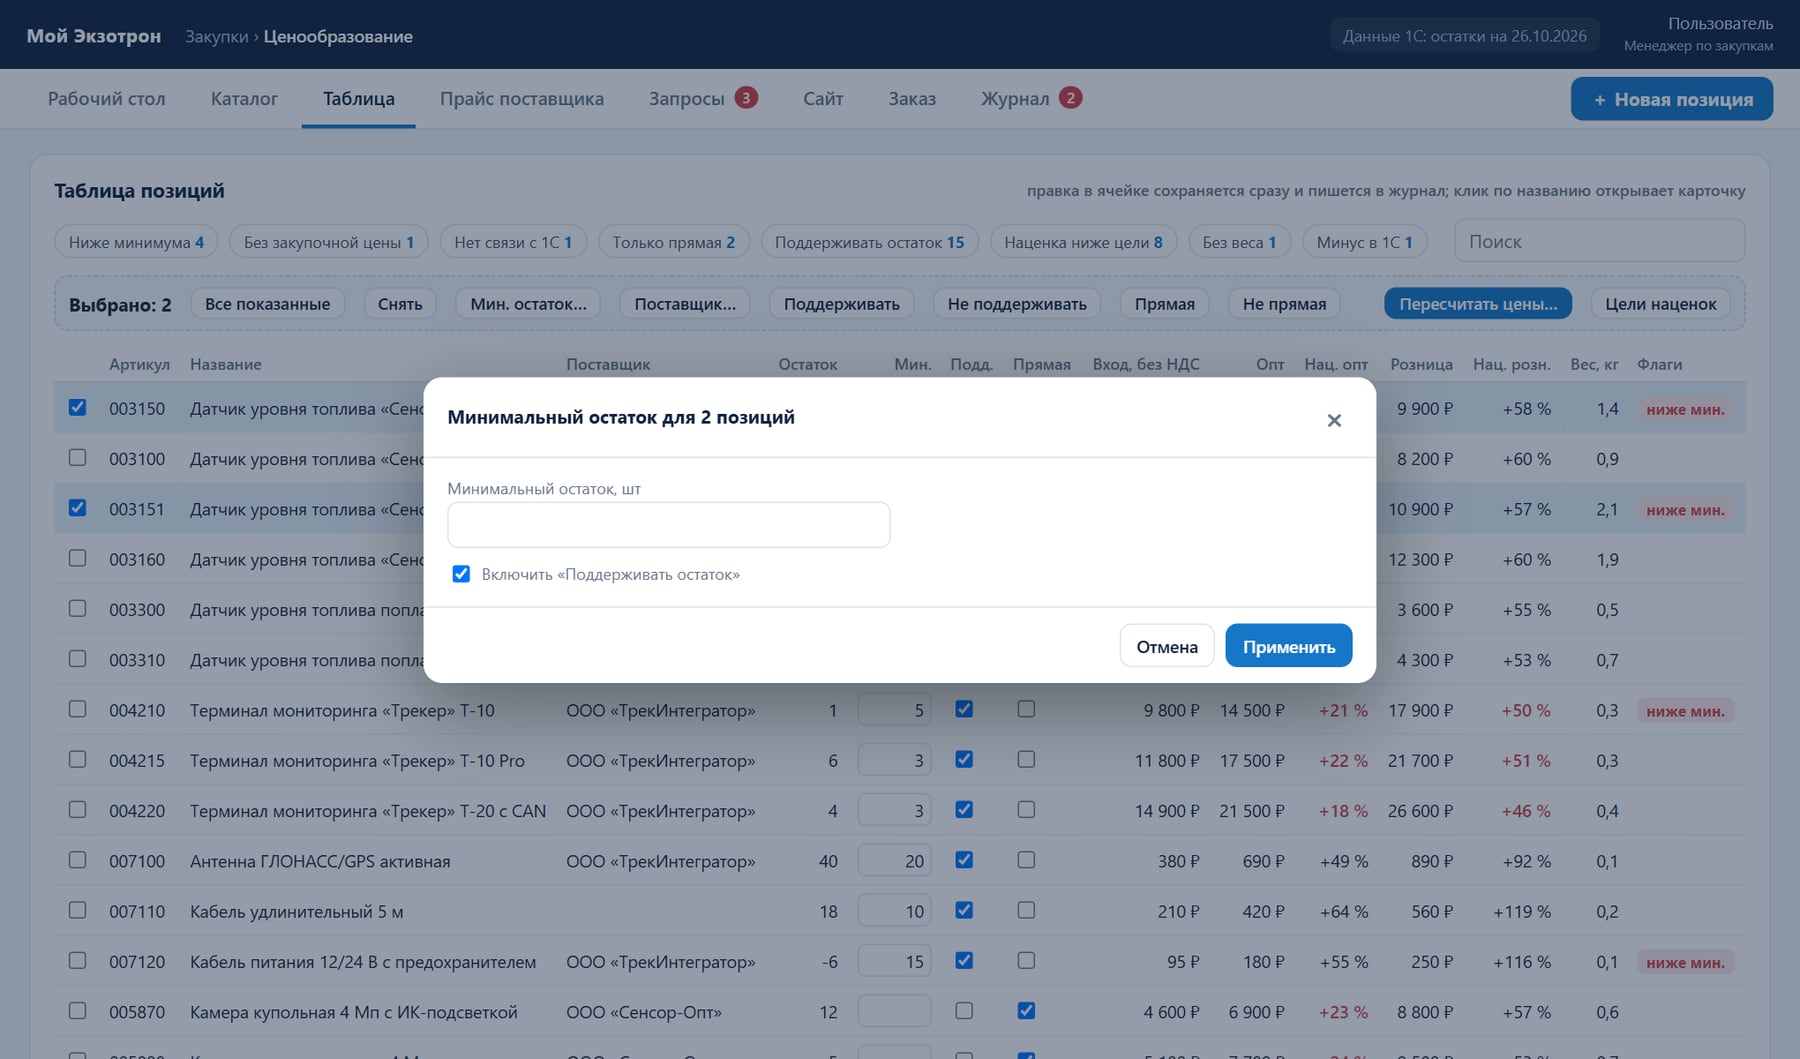This screenshot has width=1800, height=1059.
Task: Close the minimum stock dialog
Action: click(1334, 421)
